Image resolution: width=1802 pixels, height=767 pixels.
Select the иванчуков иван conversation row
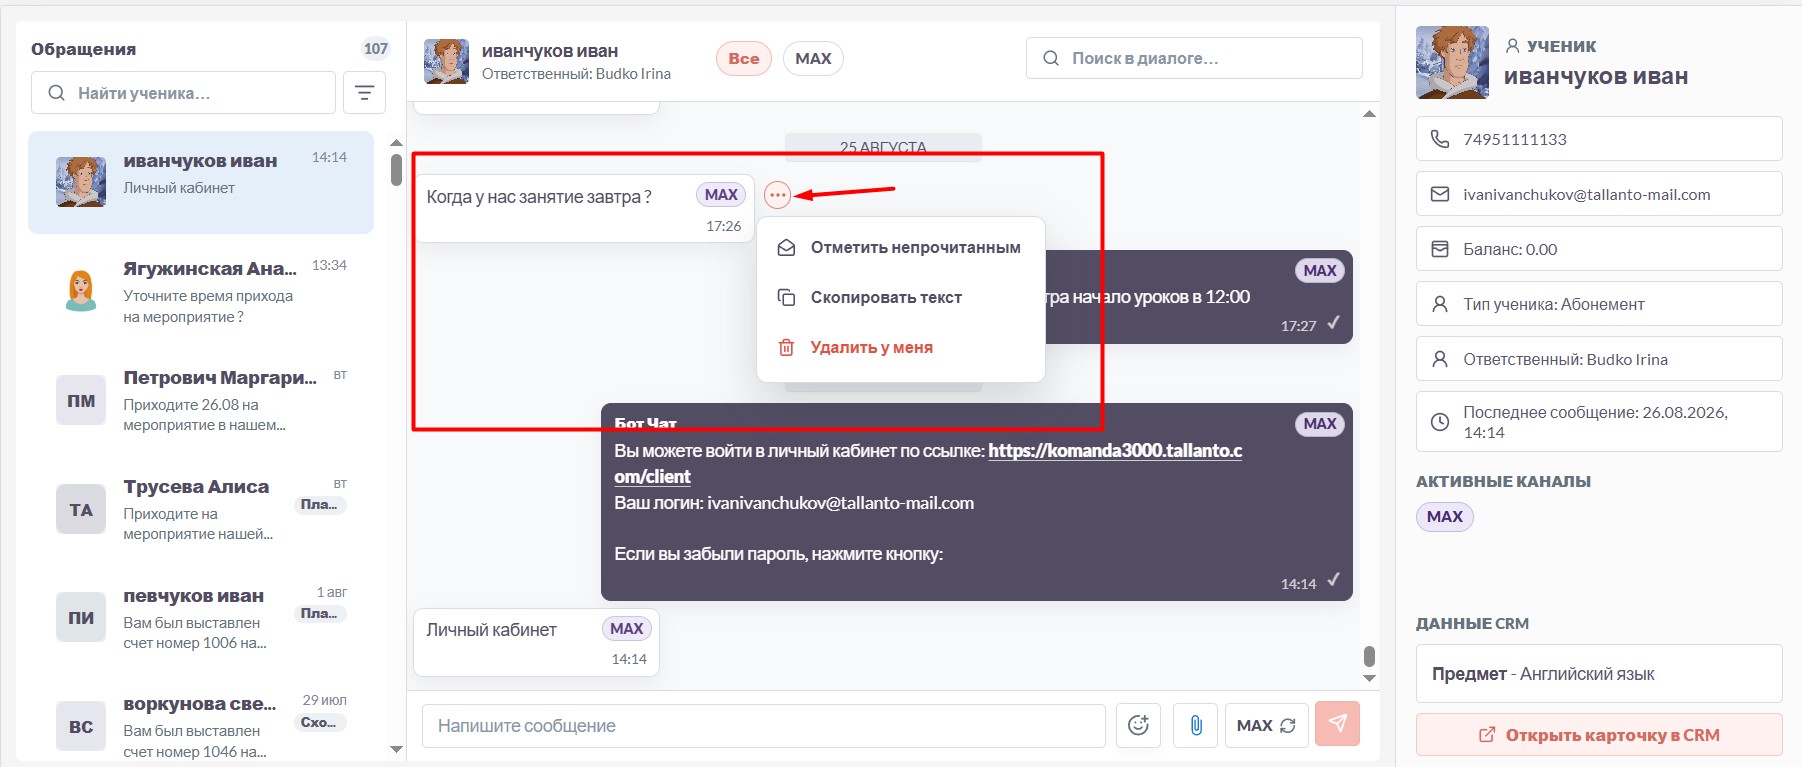[x=201, y=182]
